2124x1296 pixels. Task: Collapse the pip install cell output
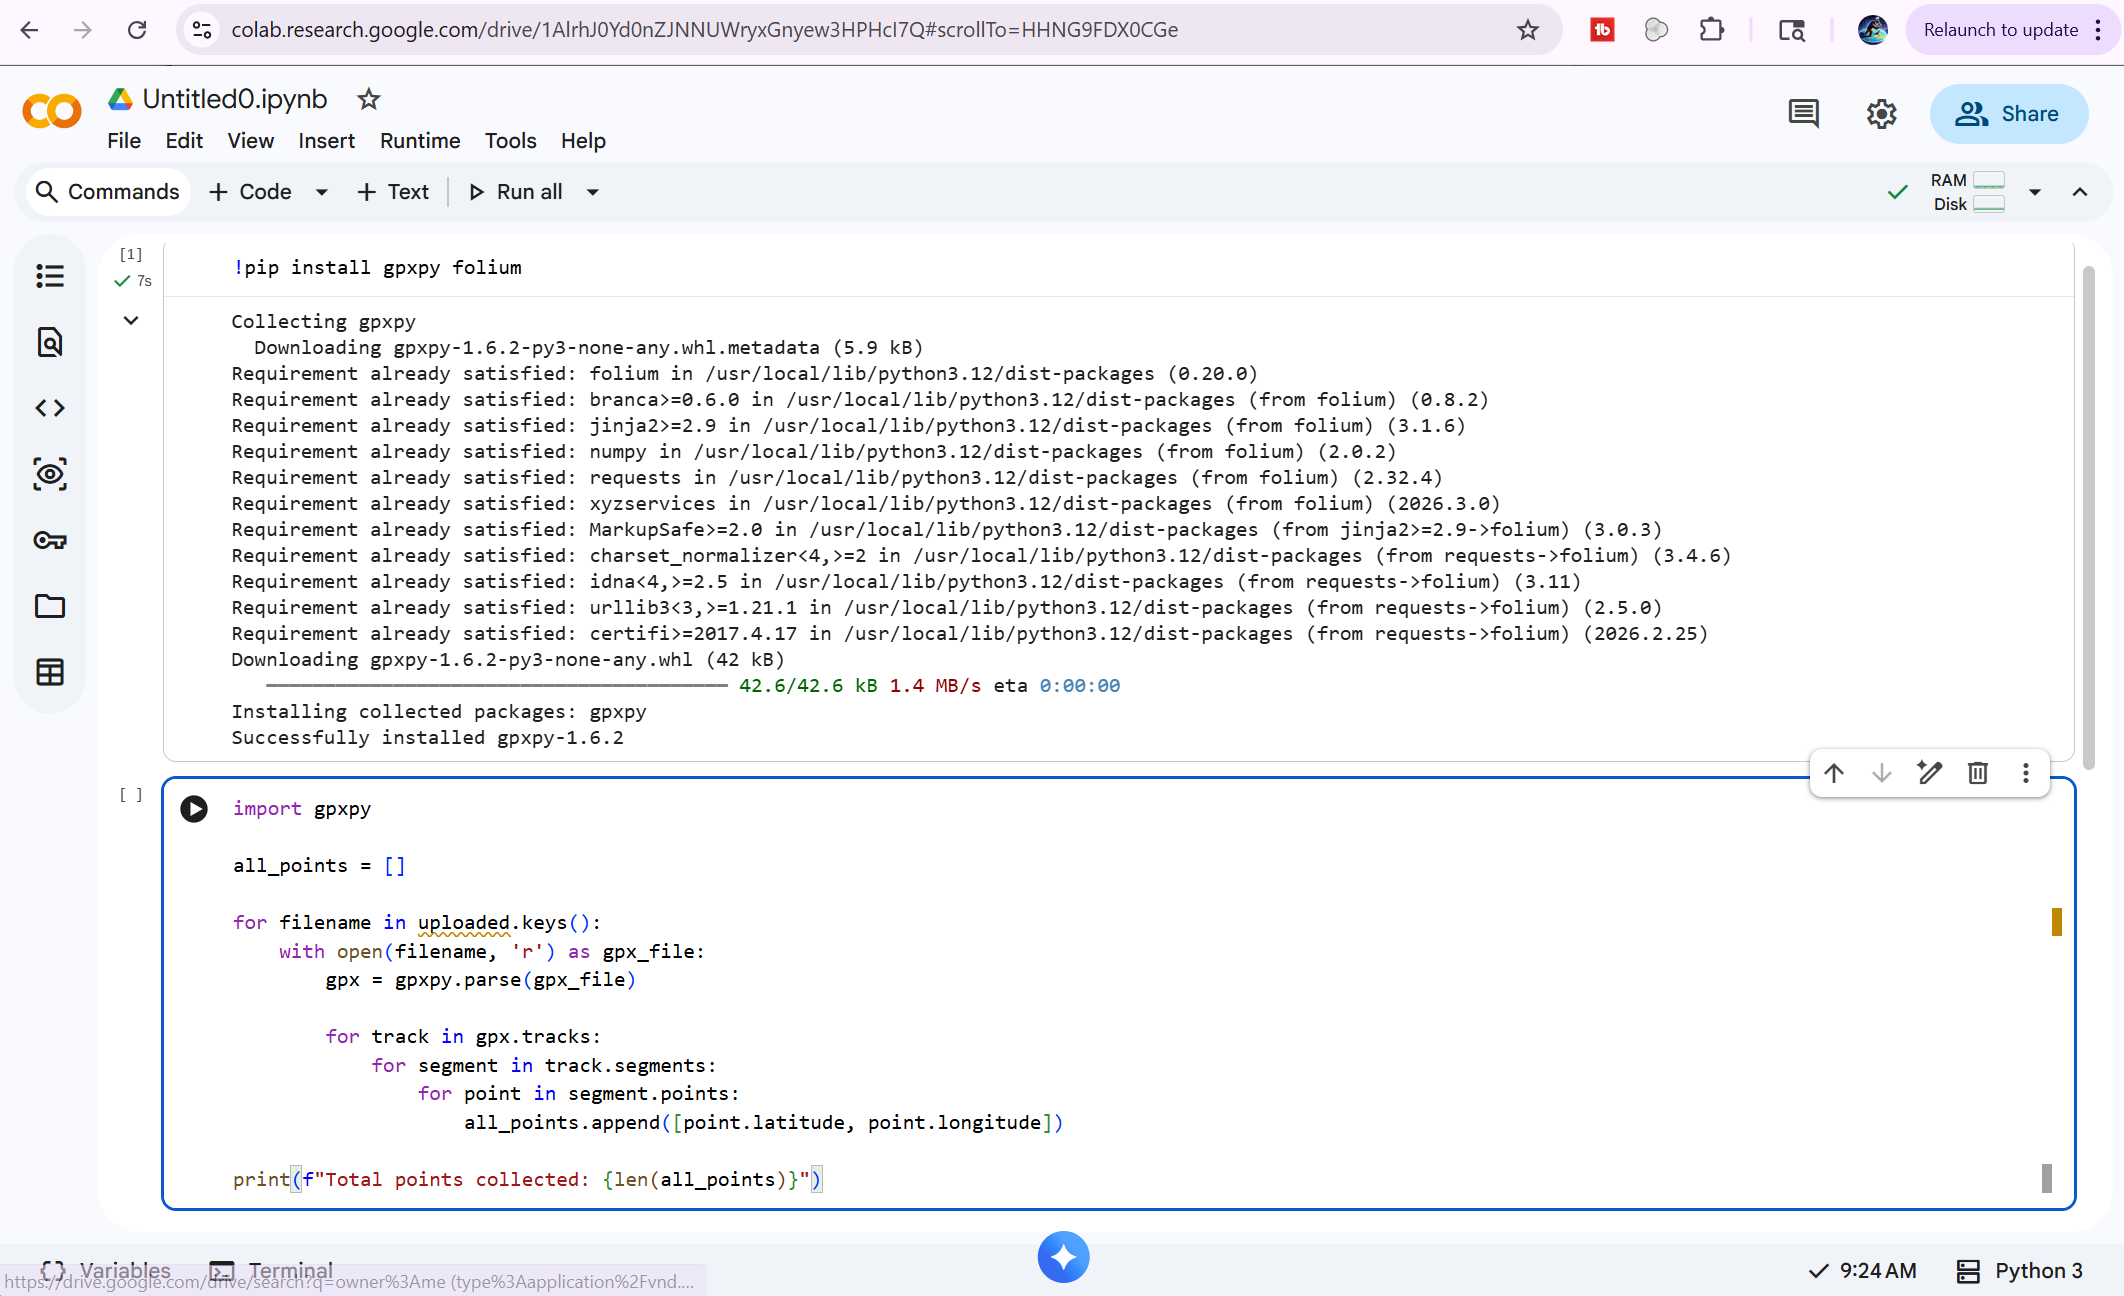[x=131, y=320]
